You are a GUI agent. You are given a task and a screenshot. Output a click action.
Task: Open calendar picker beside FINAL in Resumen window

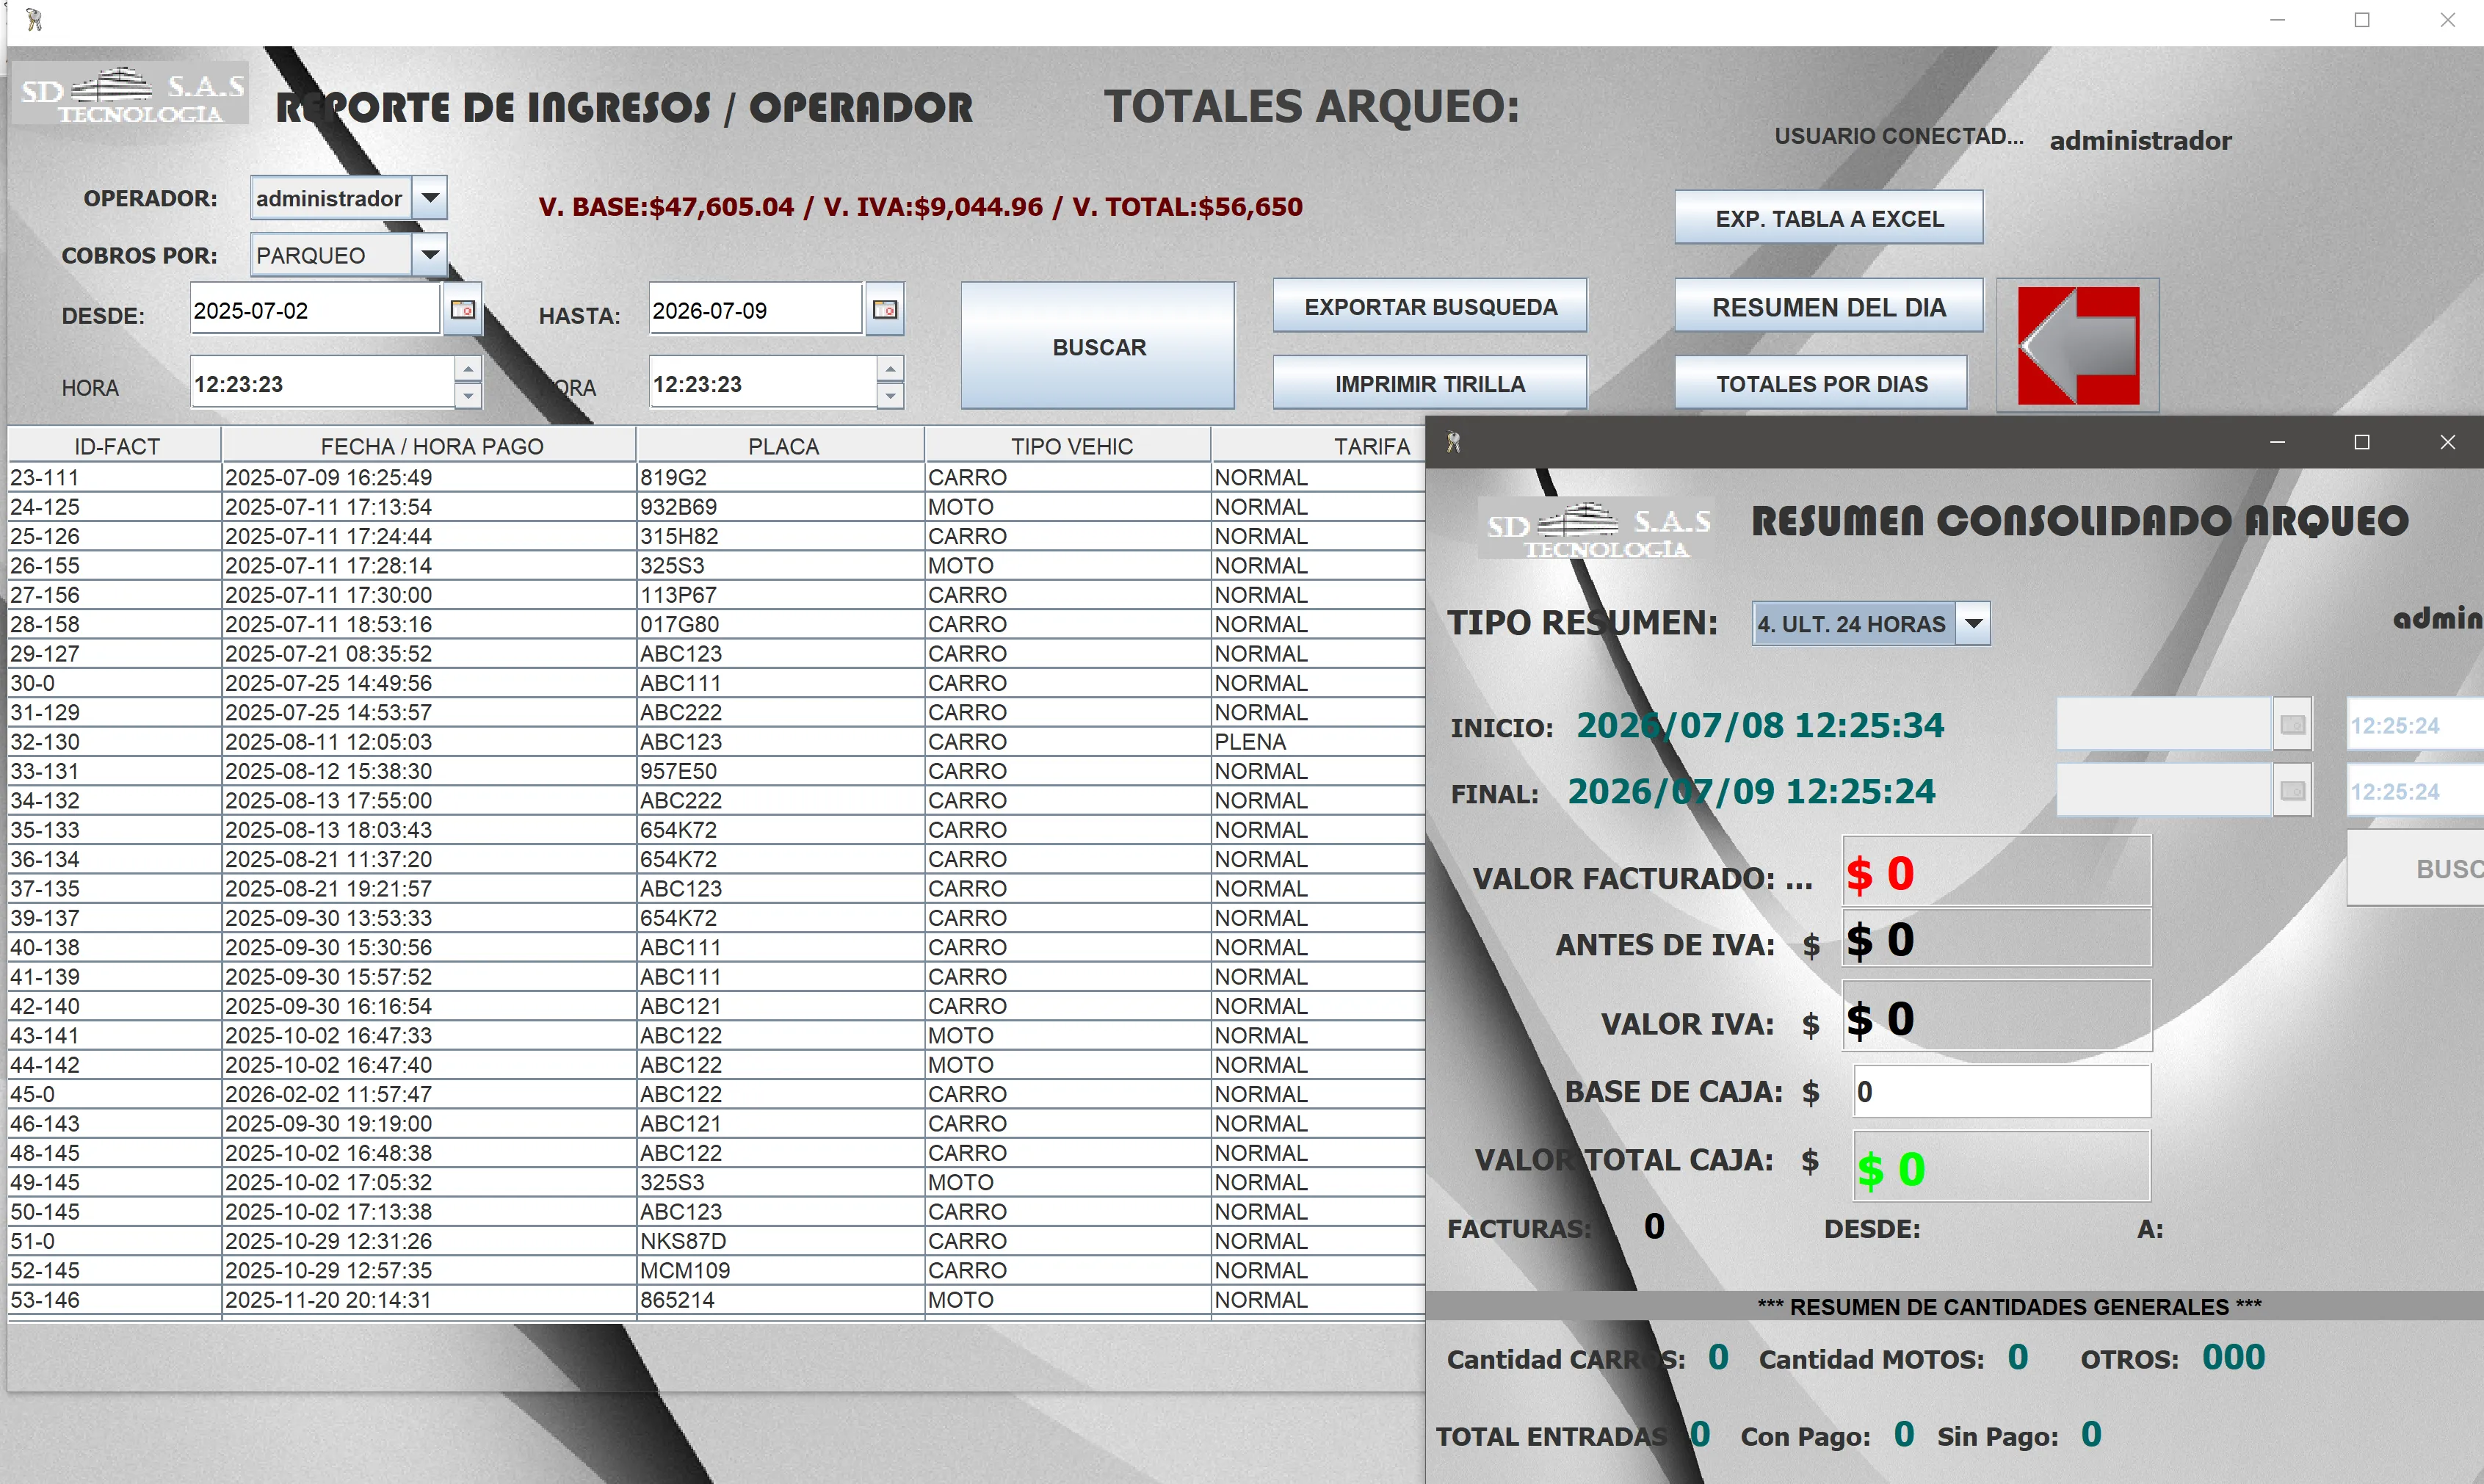pos(2292,791)
